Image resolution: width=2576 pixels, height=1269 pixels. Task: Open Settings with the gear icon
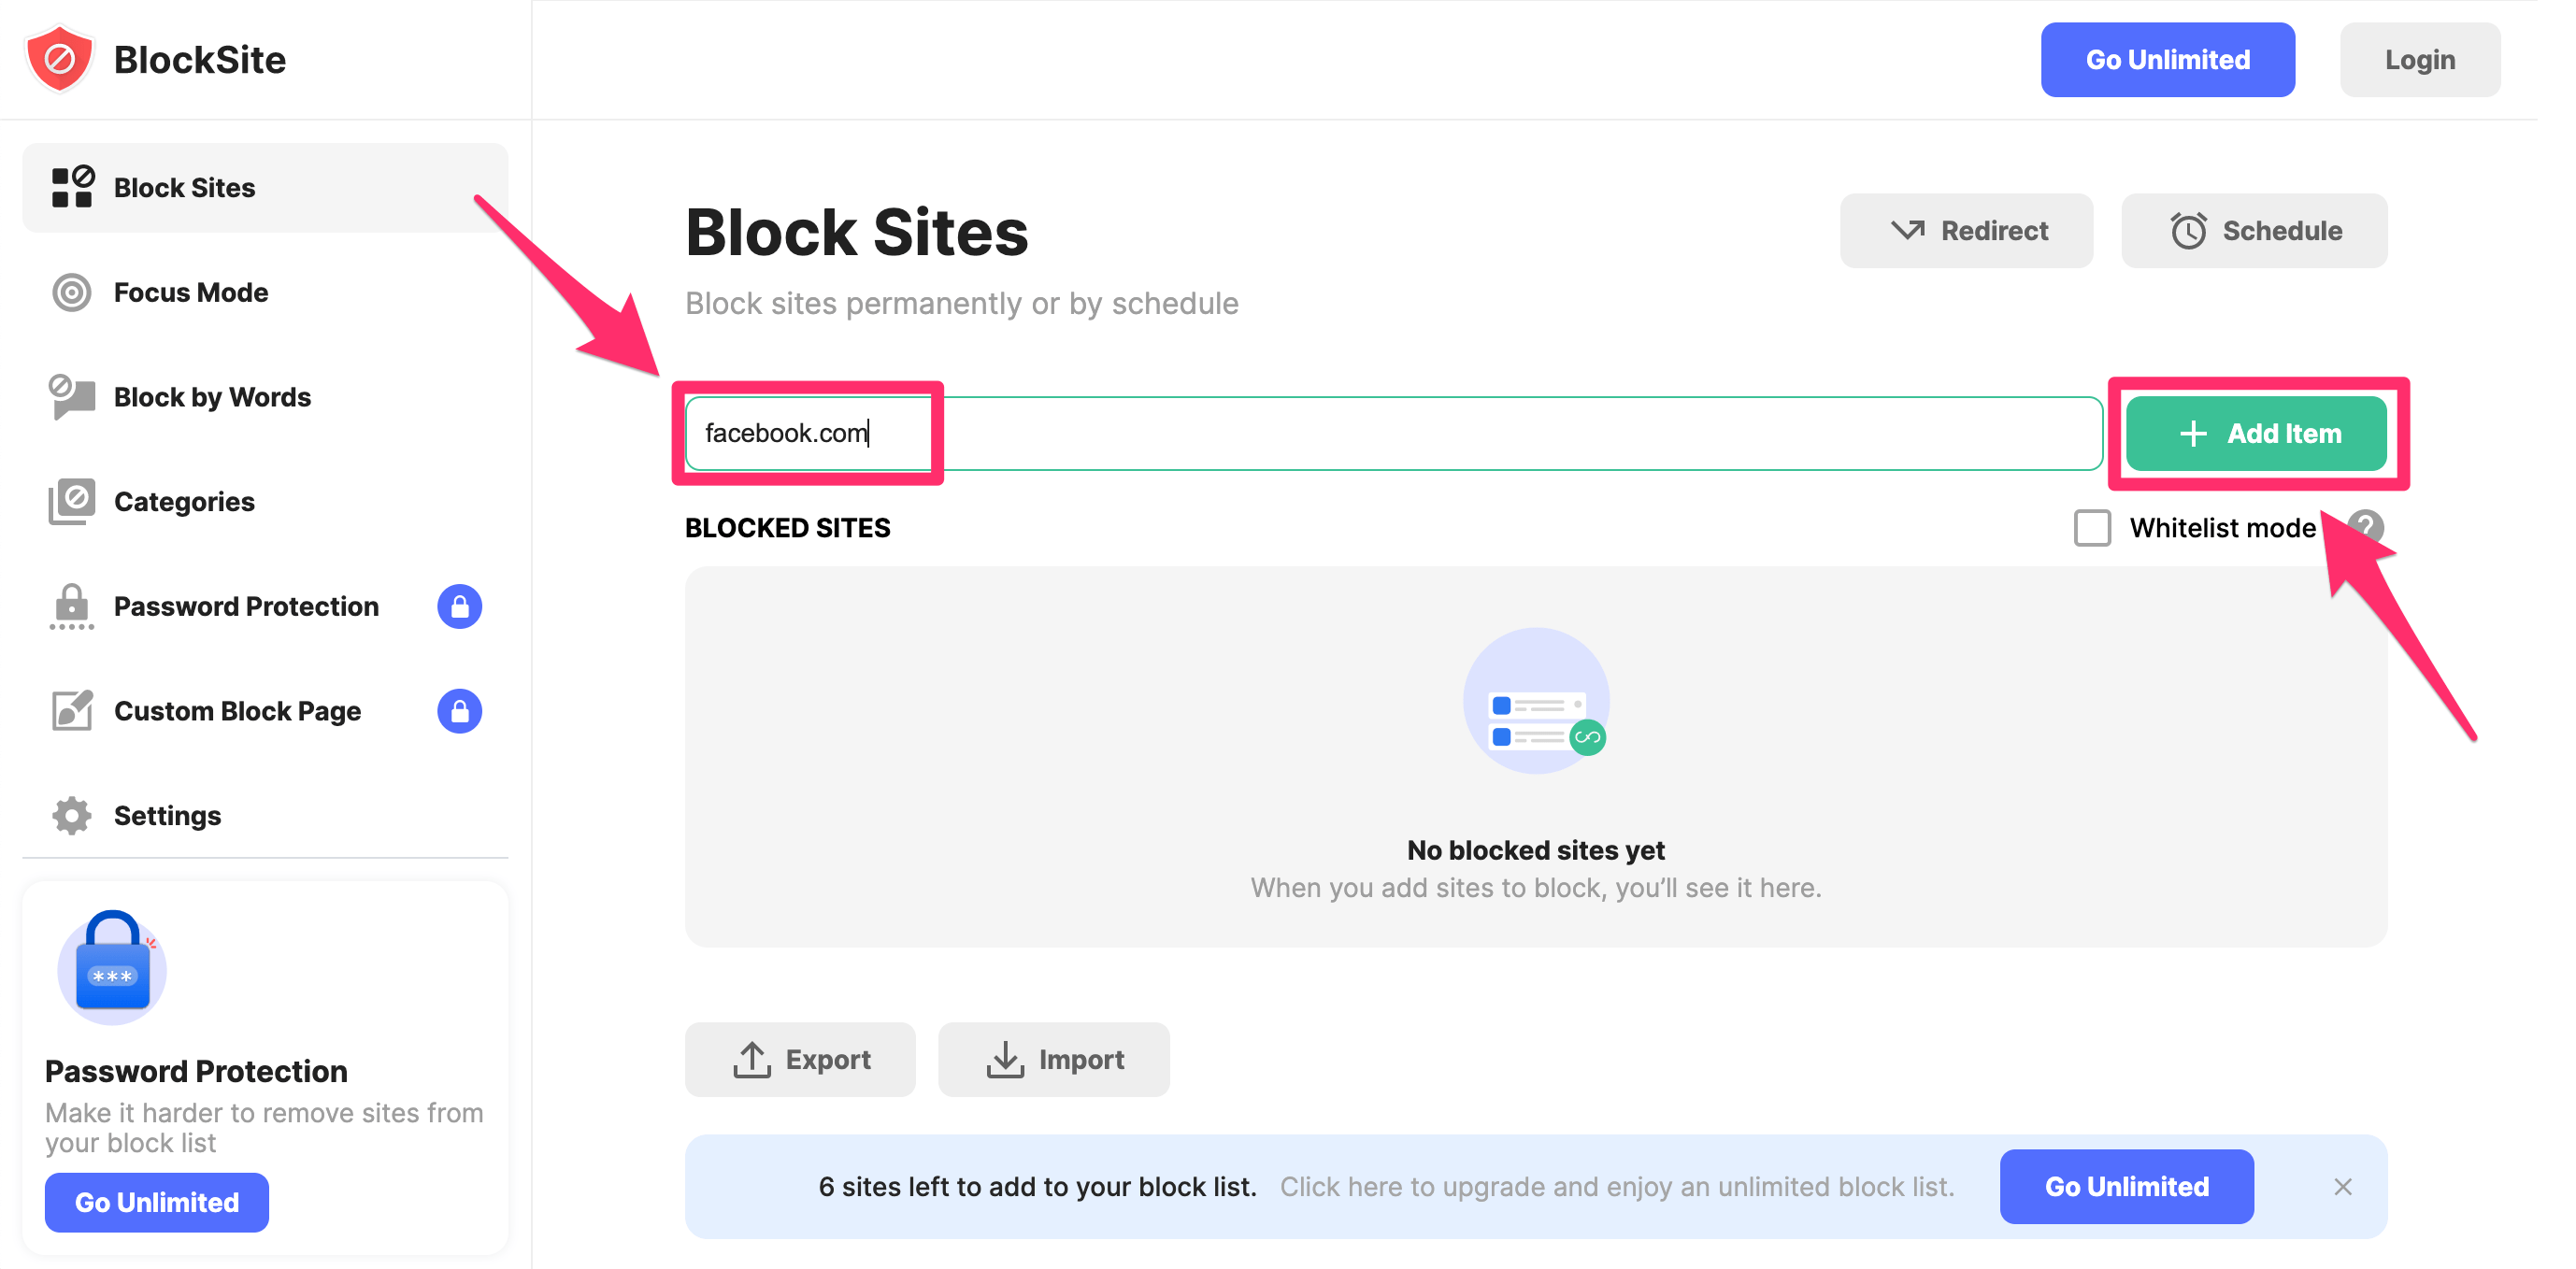click(x=72, y=816)
